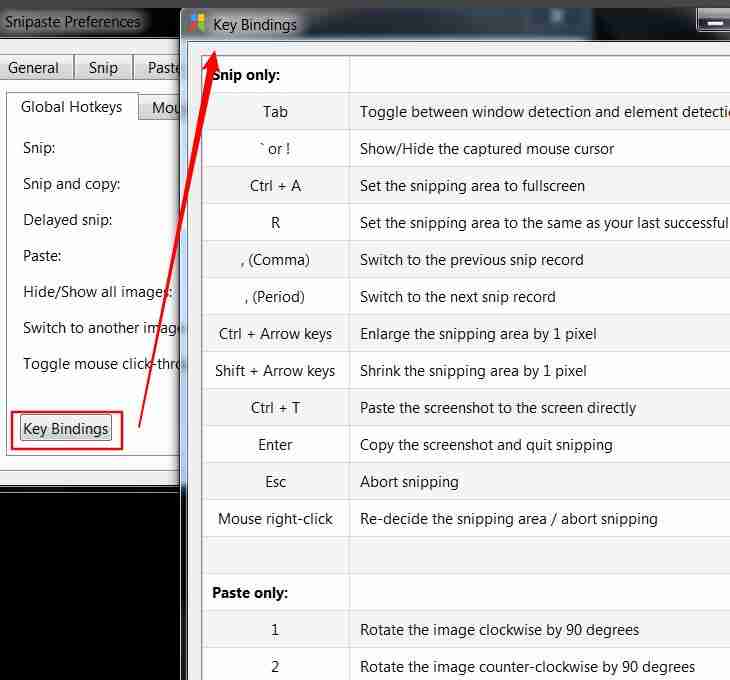Click the 'Delayed snip:' hotkey label
Viewport: 730px width, 680px height.
click(68, 220)
